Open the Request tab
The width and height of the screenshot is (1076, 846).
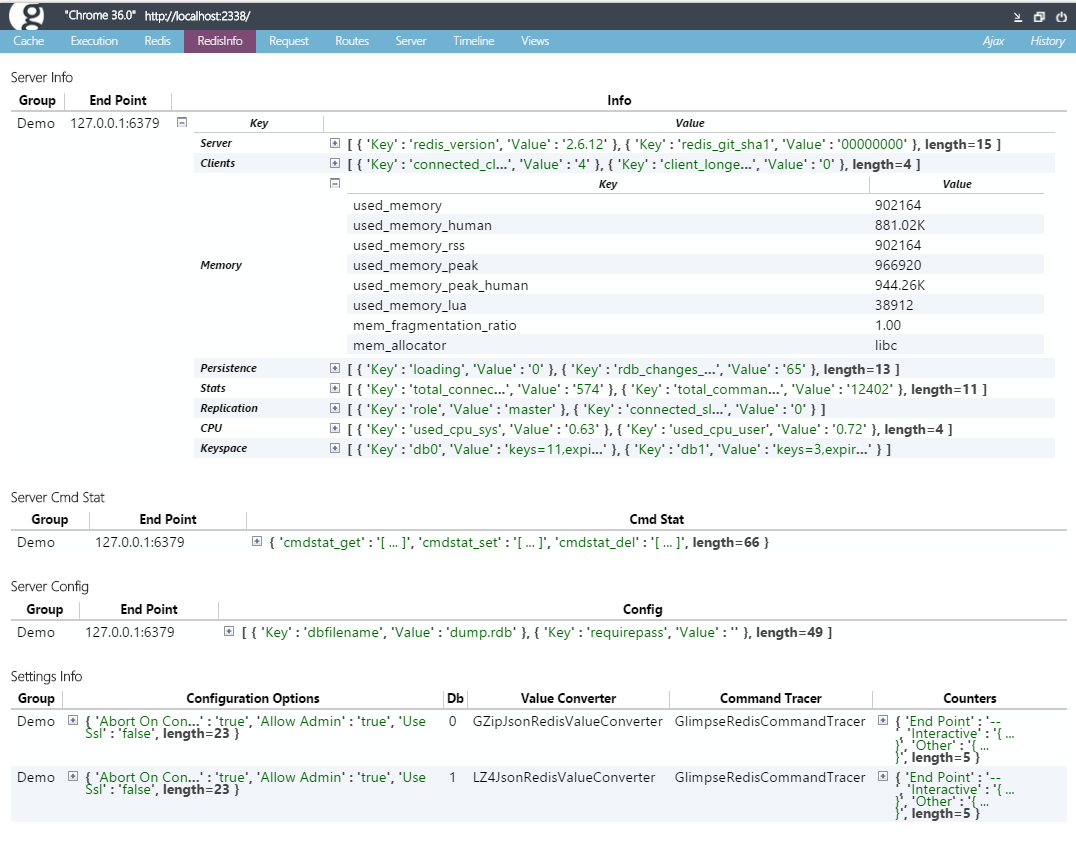tap(288, 41)
